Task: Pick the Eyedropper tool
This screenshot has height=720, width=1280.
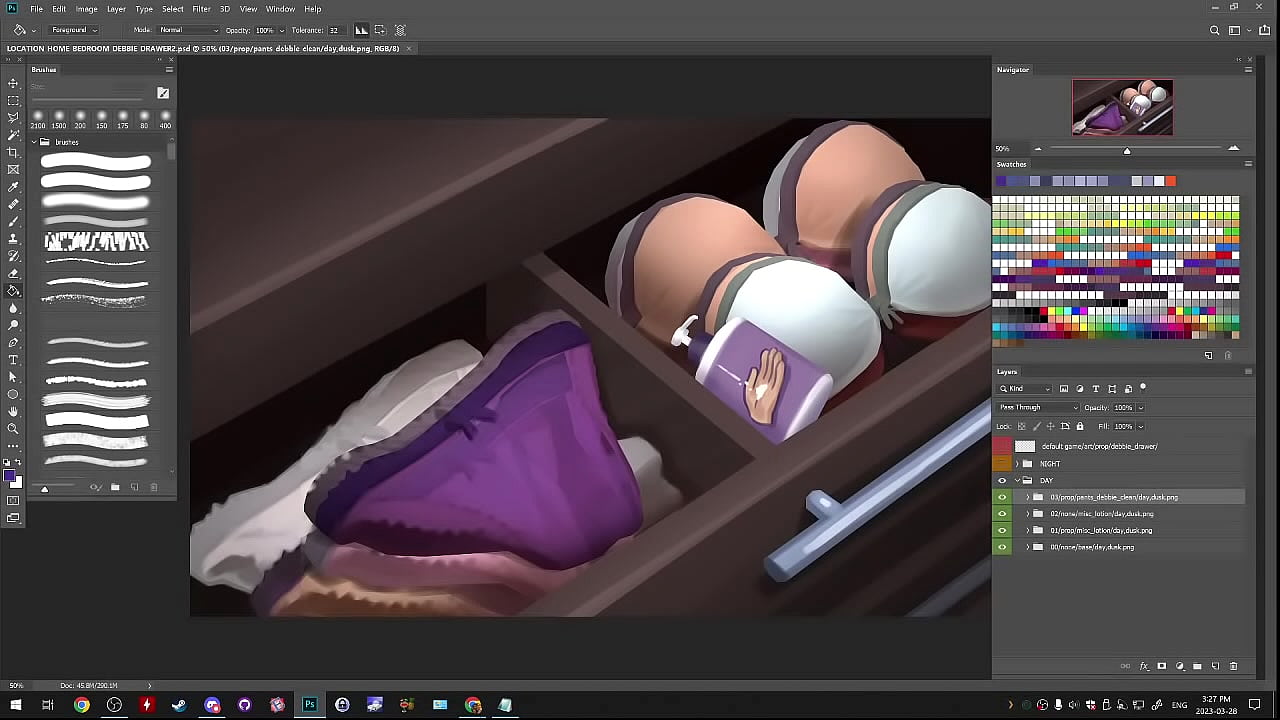Action: (13, 187)
